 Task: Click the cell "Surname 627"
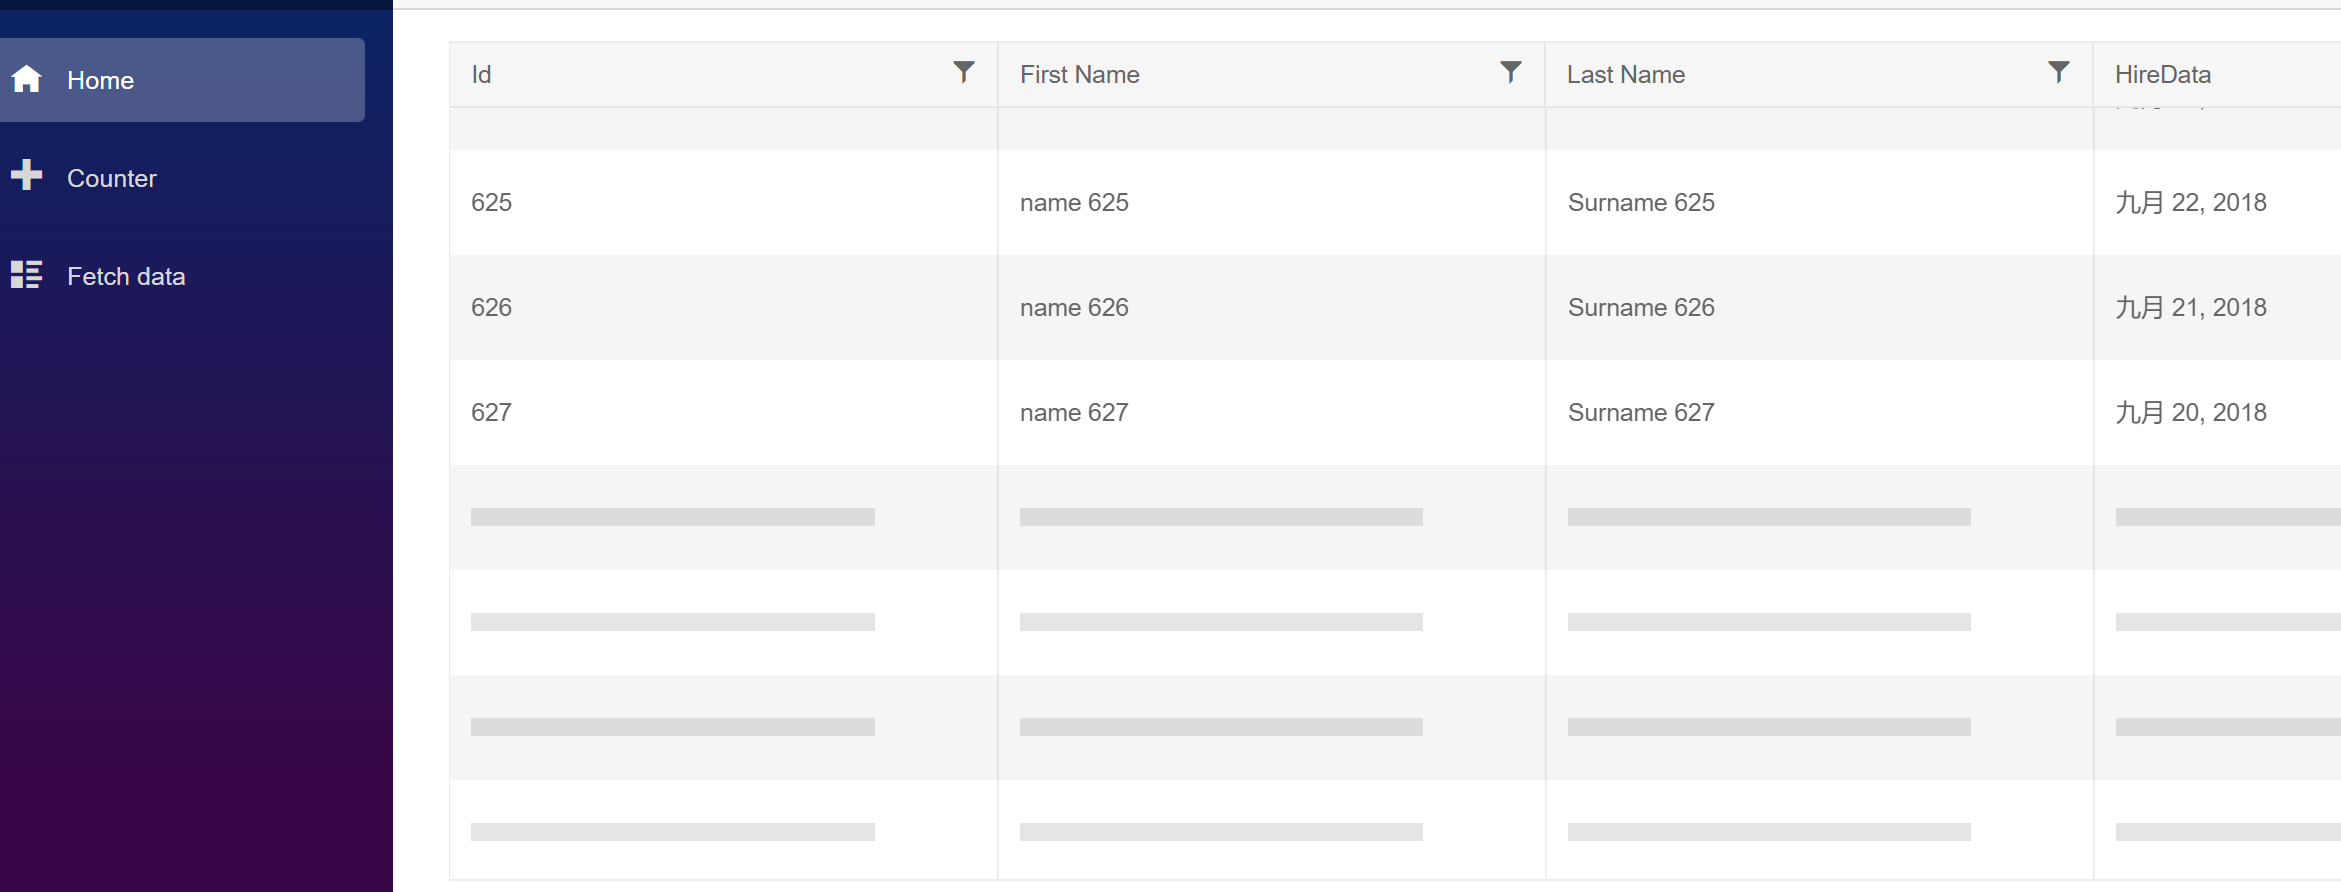[1640, 413]
